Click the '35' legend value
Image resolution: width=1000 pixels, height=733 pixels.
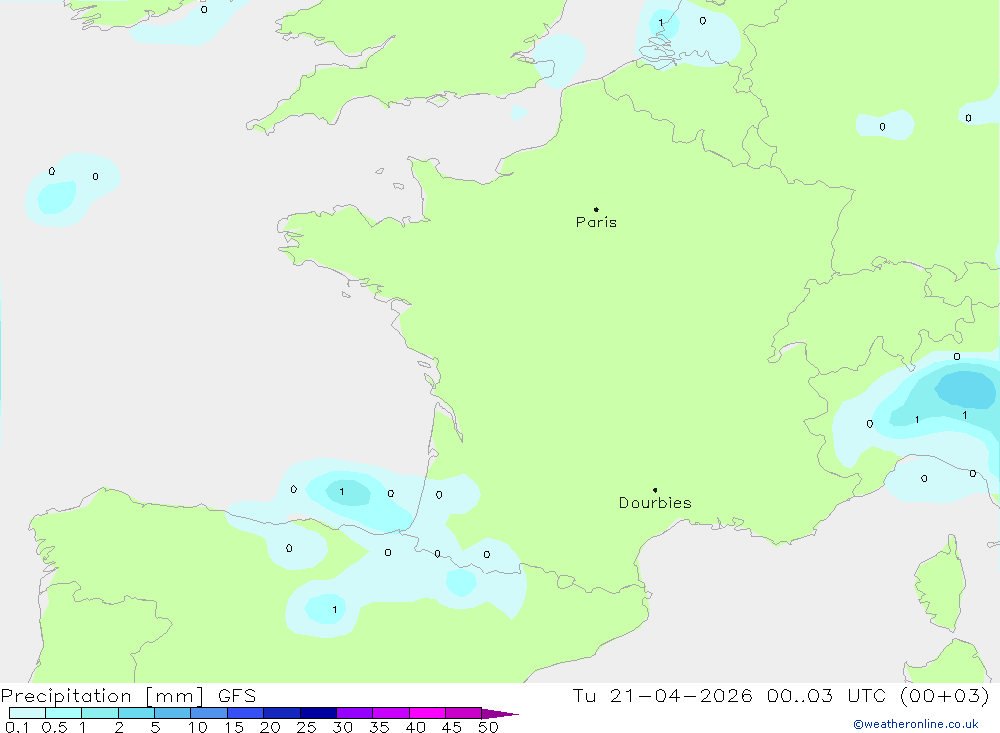coord(379,727)
